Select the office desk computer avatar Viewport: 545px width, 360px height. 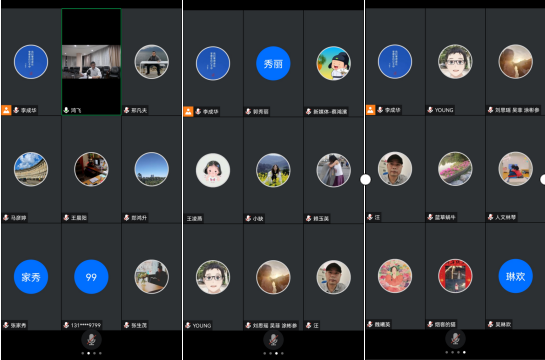91,169
